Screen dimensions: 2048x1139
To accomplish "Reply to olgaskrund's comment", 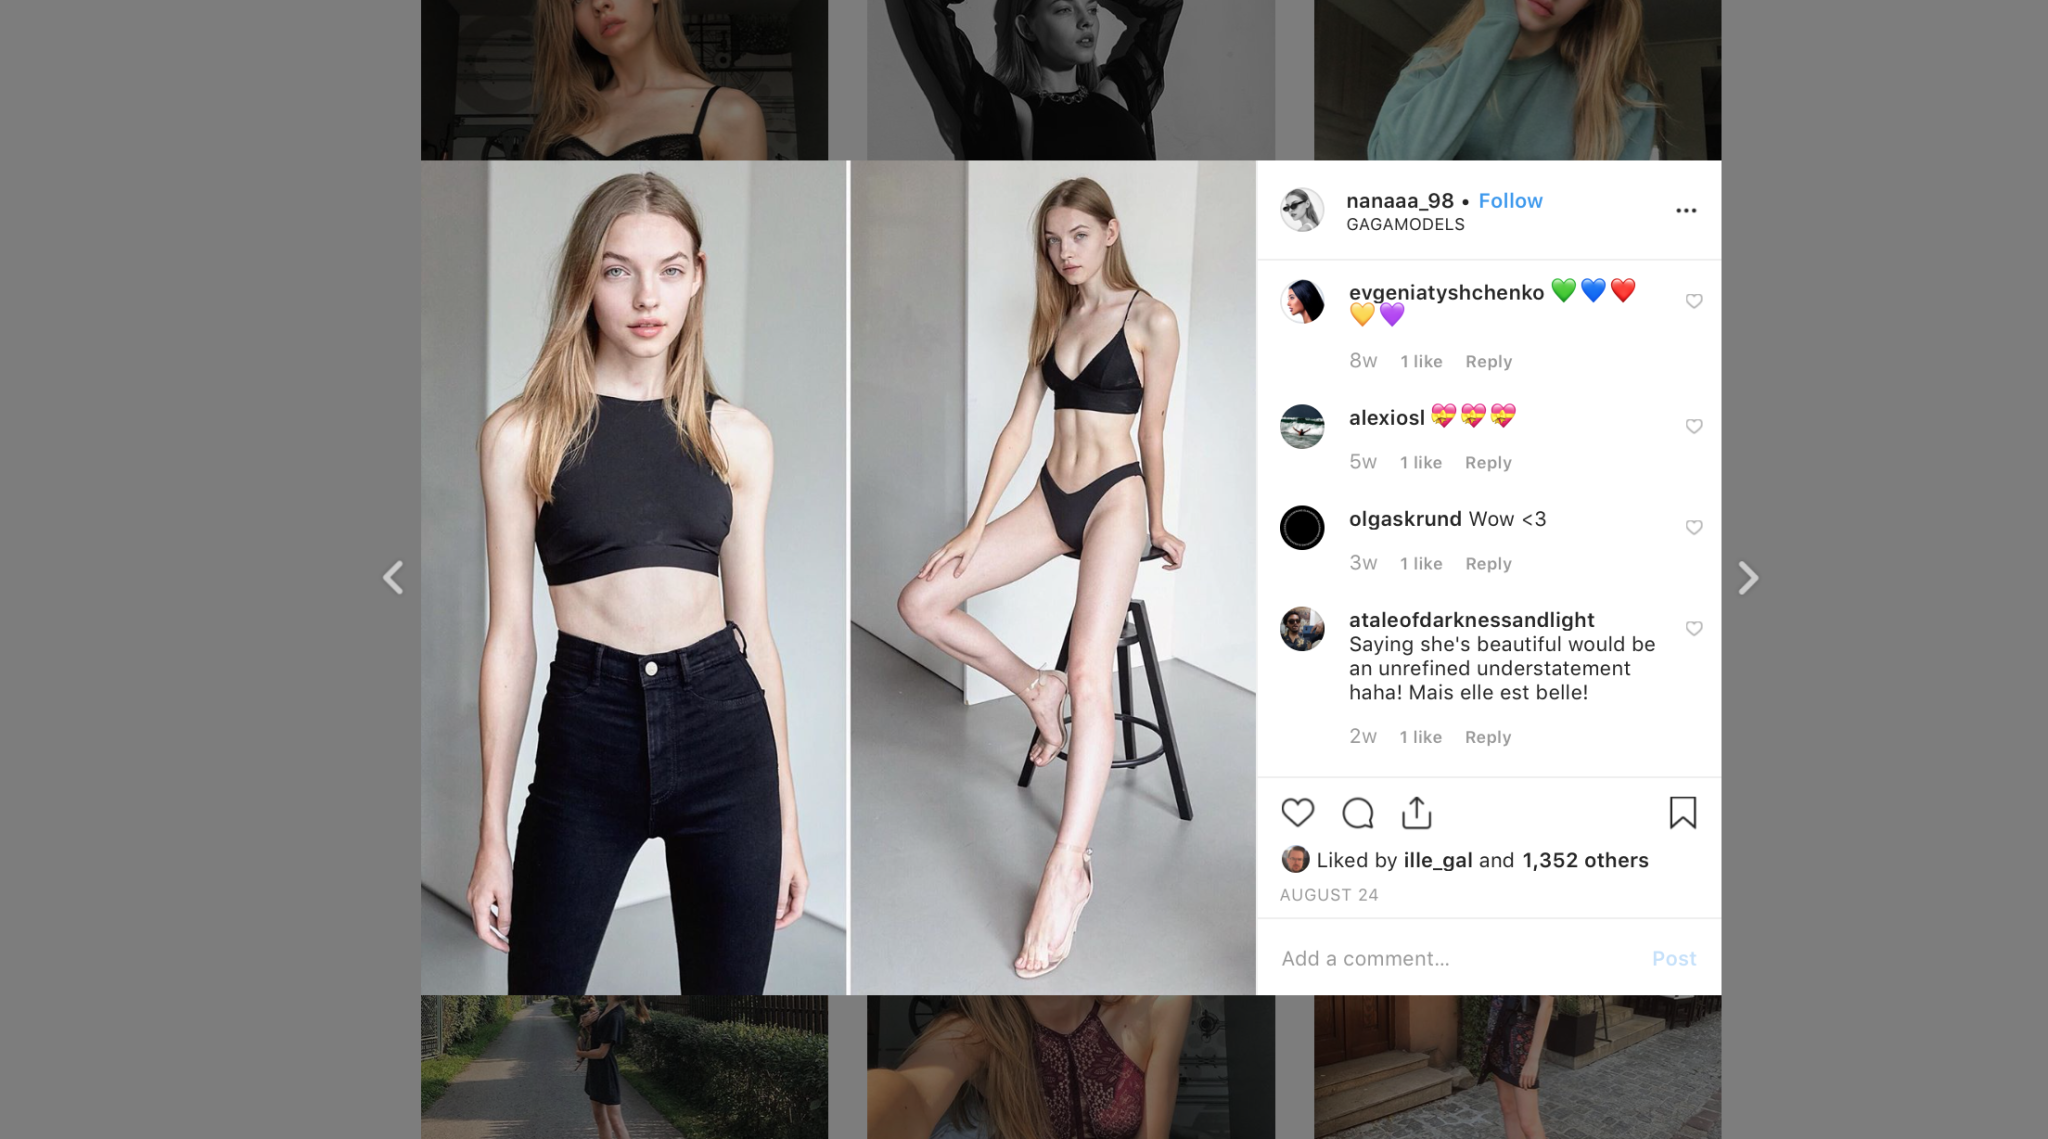I will point(1488,563).
